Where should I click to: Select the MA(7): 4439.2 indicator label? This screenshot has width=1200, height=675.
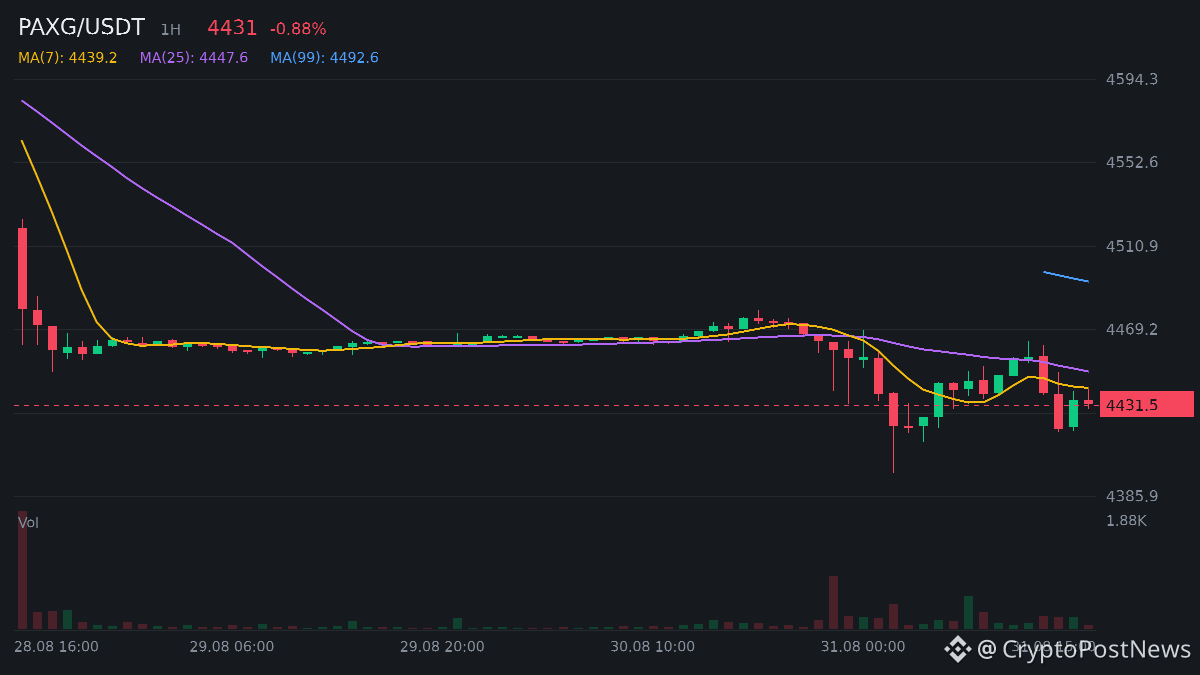click(68, 58)
